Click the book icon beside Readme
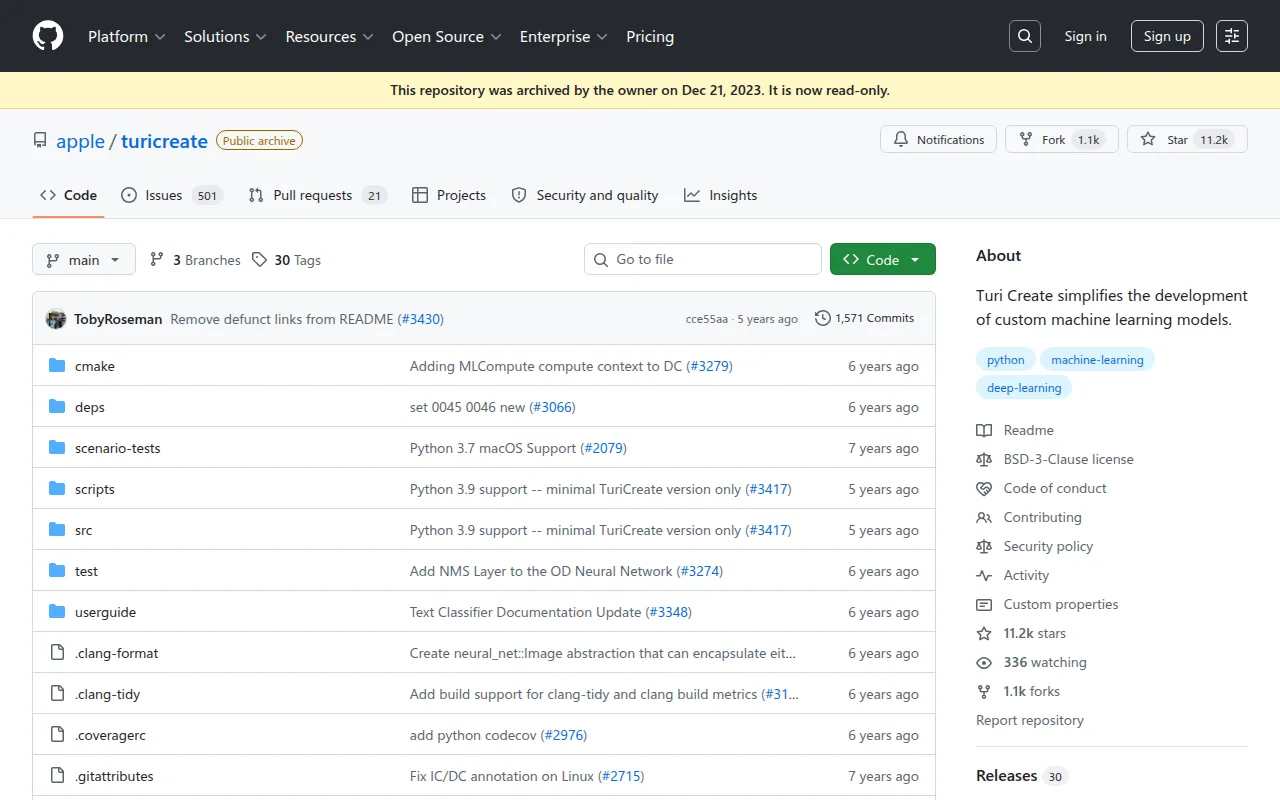1280x800 pixels. [984, 430]
